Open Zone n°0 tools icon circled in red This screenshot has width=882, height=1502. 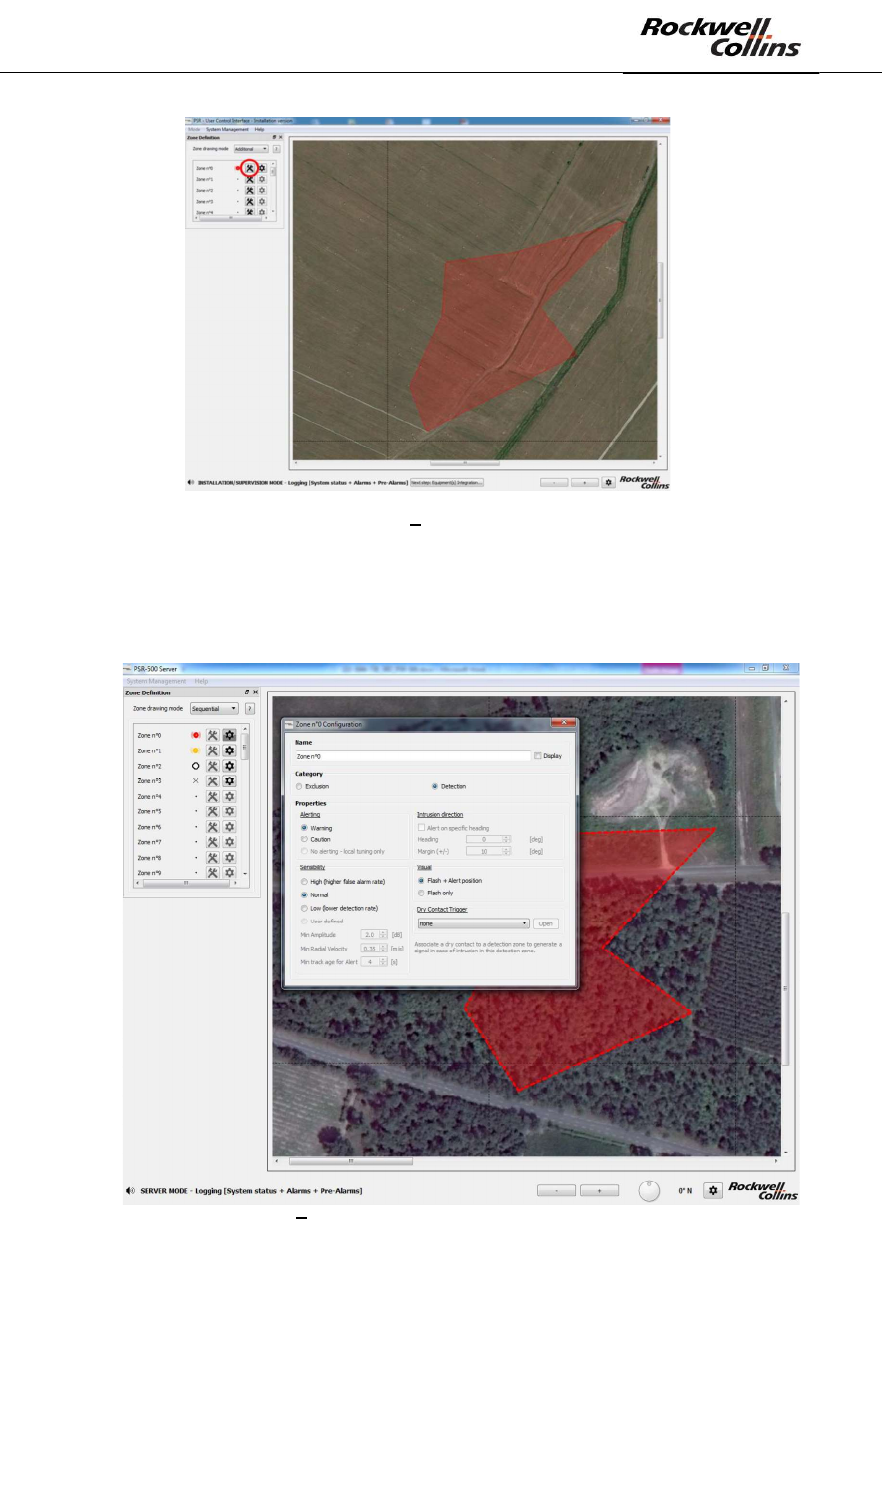click(250, 168)
